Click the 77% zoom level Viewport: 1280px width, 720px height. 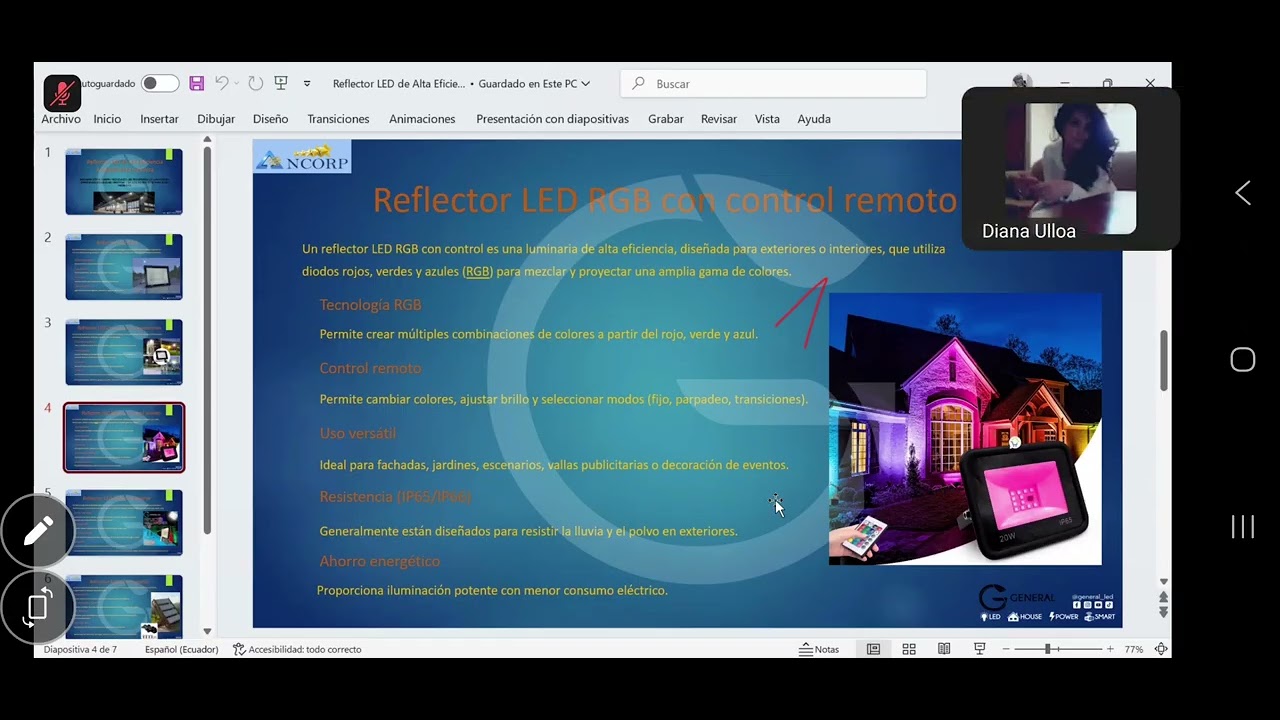tap(1133, 649)
